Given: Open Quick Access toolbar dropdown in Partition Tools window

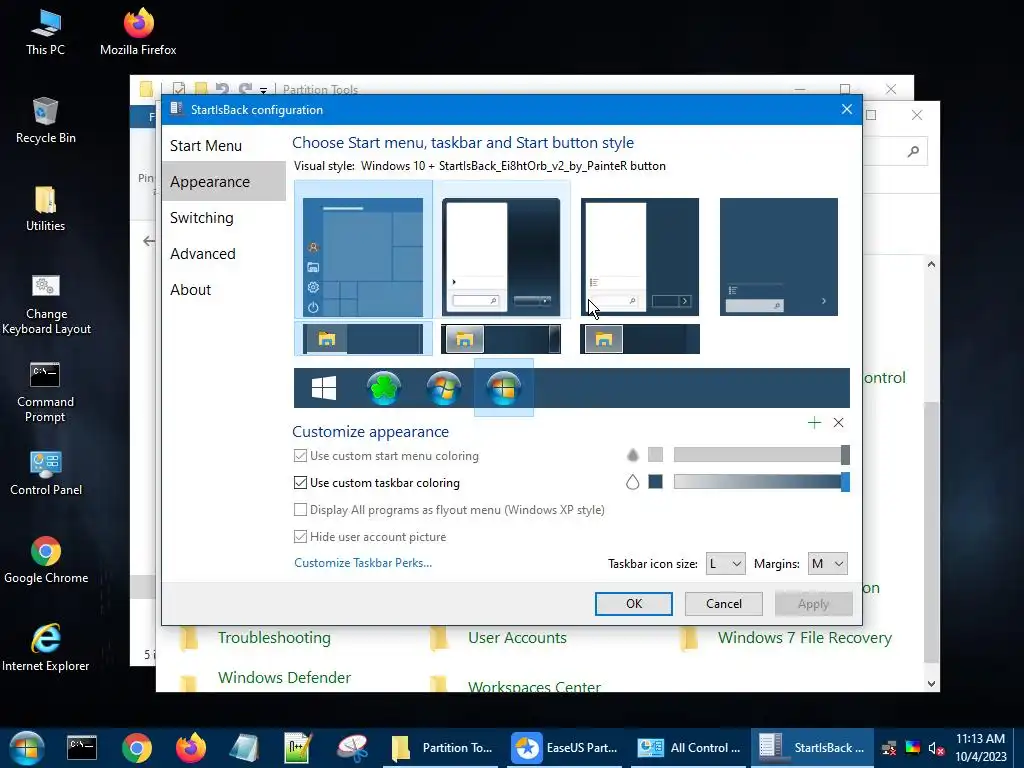Looking at the screenshot, I should point(263,90).
